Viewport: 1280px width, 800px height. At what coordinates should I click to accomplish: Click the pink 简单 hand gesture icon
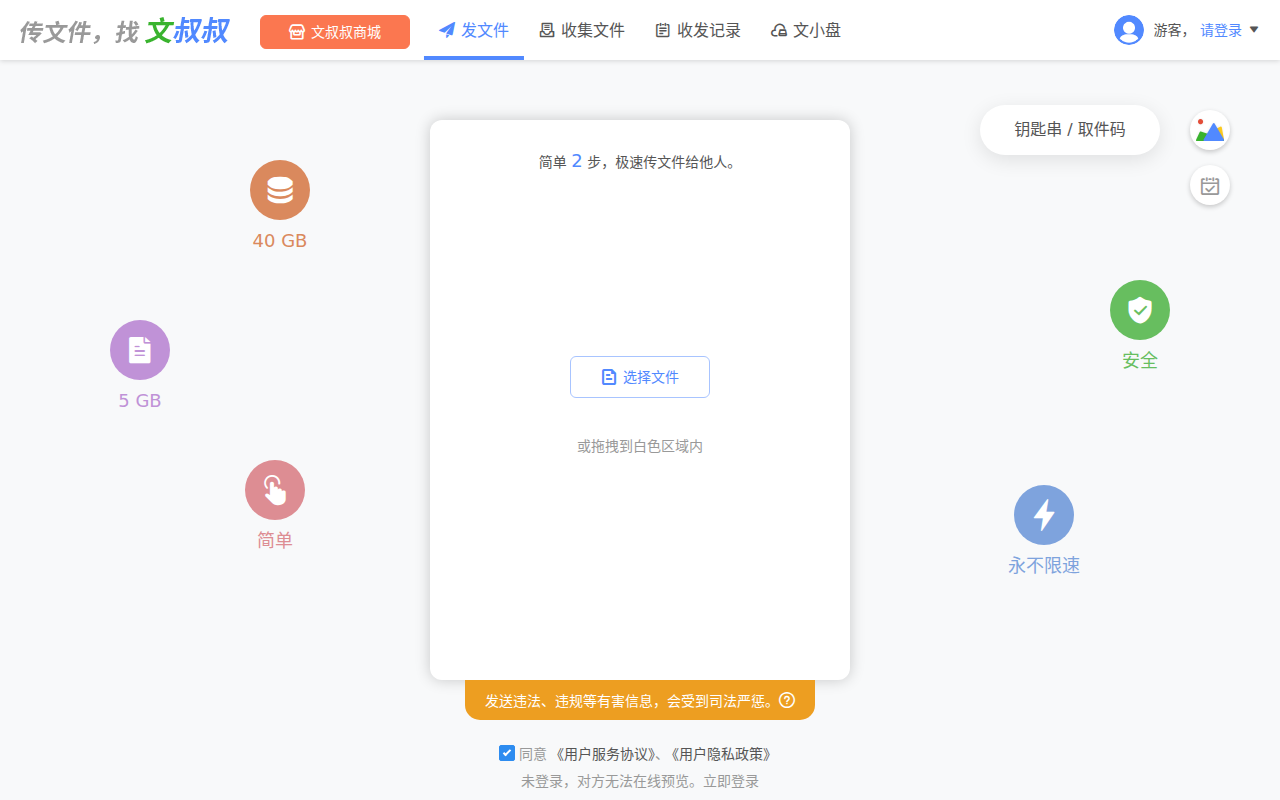tap(275, 490)
